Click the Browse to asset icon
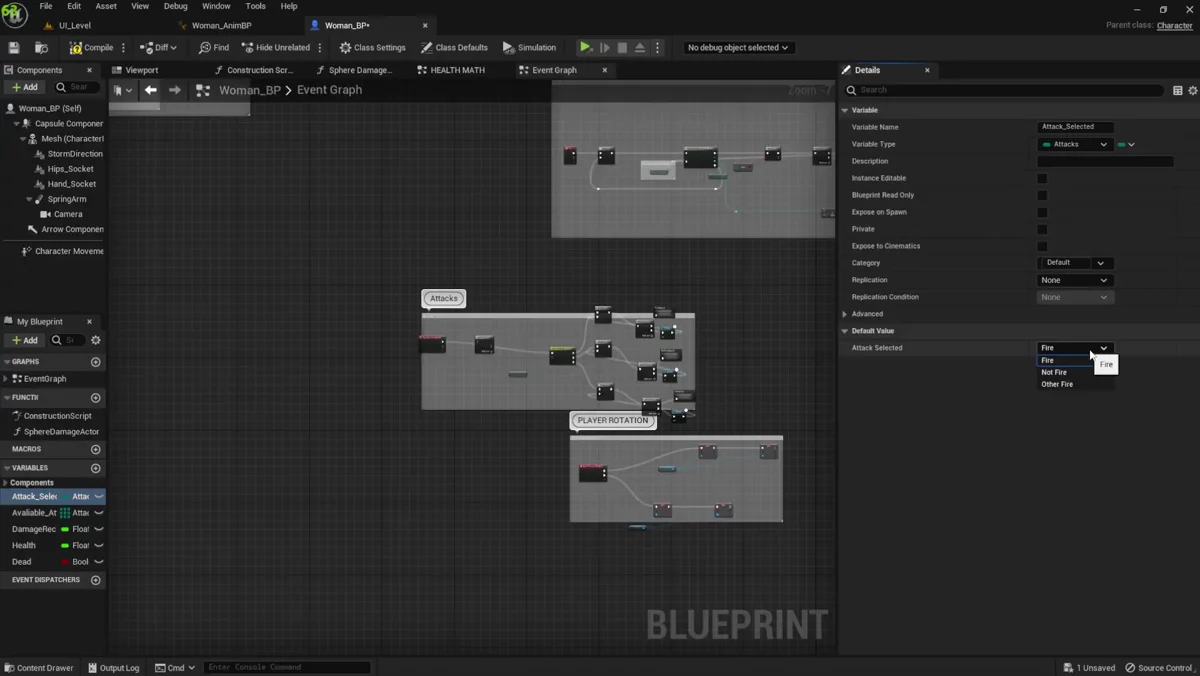The width and height of the screenshot is (1200, 676). click(x=41, y=47)
